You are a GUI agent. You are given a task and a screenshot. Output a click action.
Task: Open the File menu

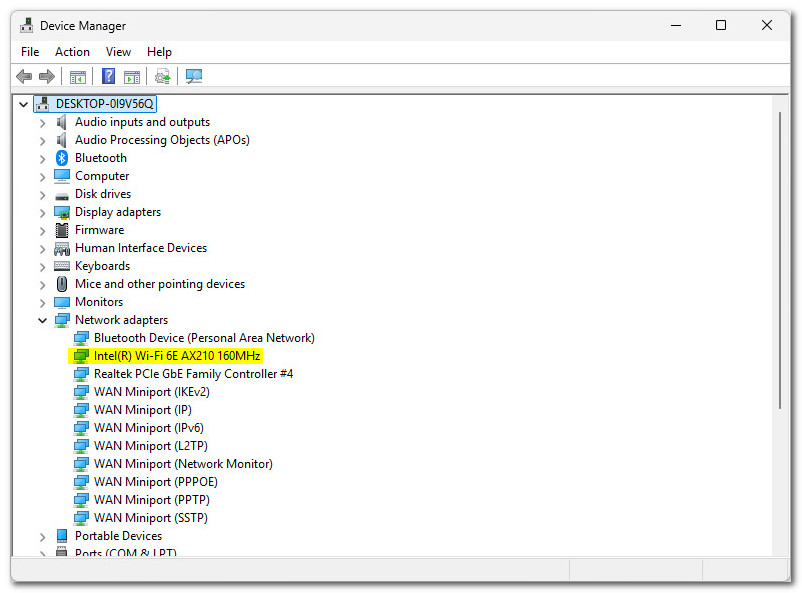click(x=30, y=52)
